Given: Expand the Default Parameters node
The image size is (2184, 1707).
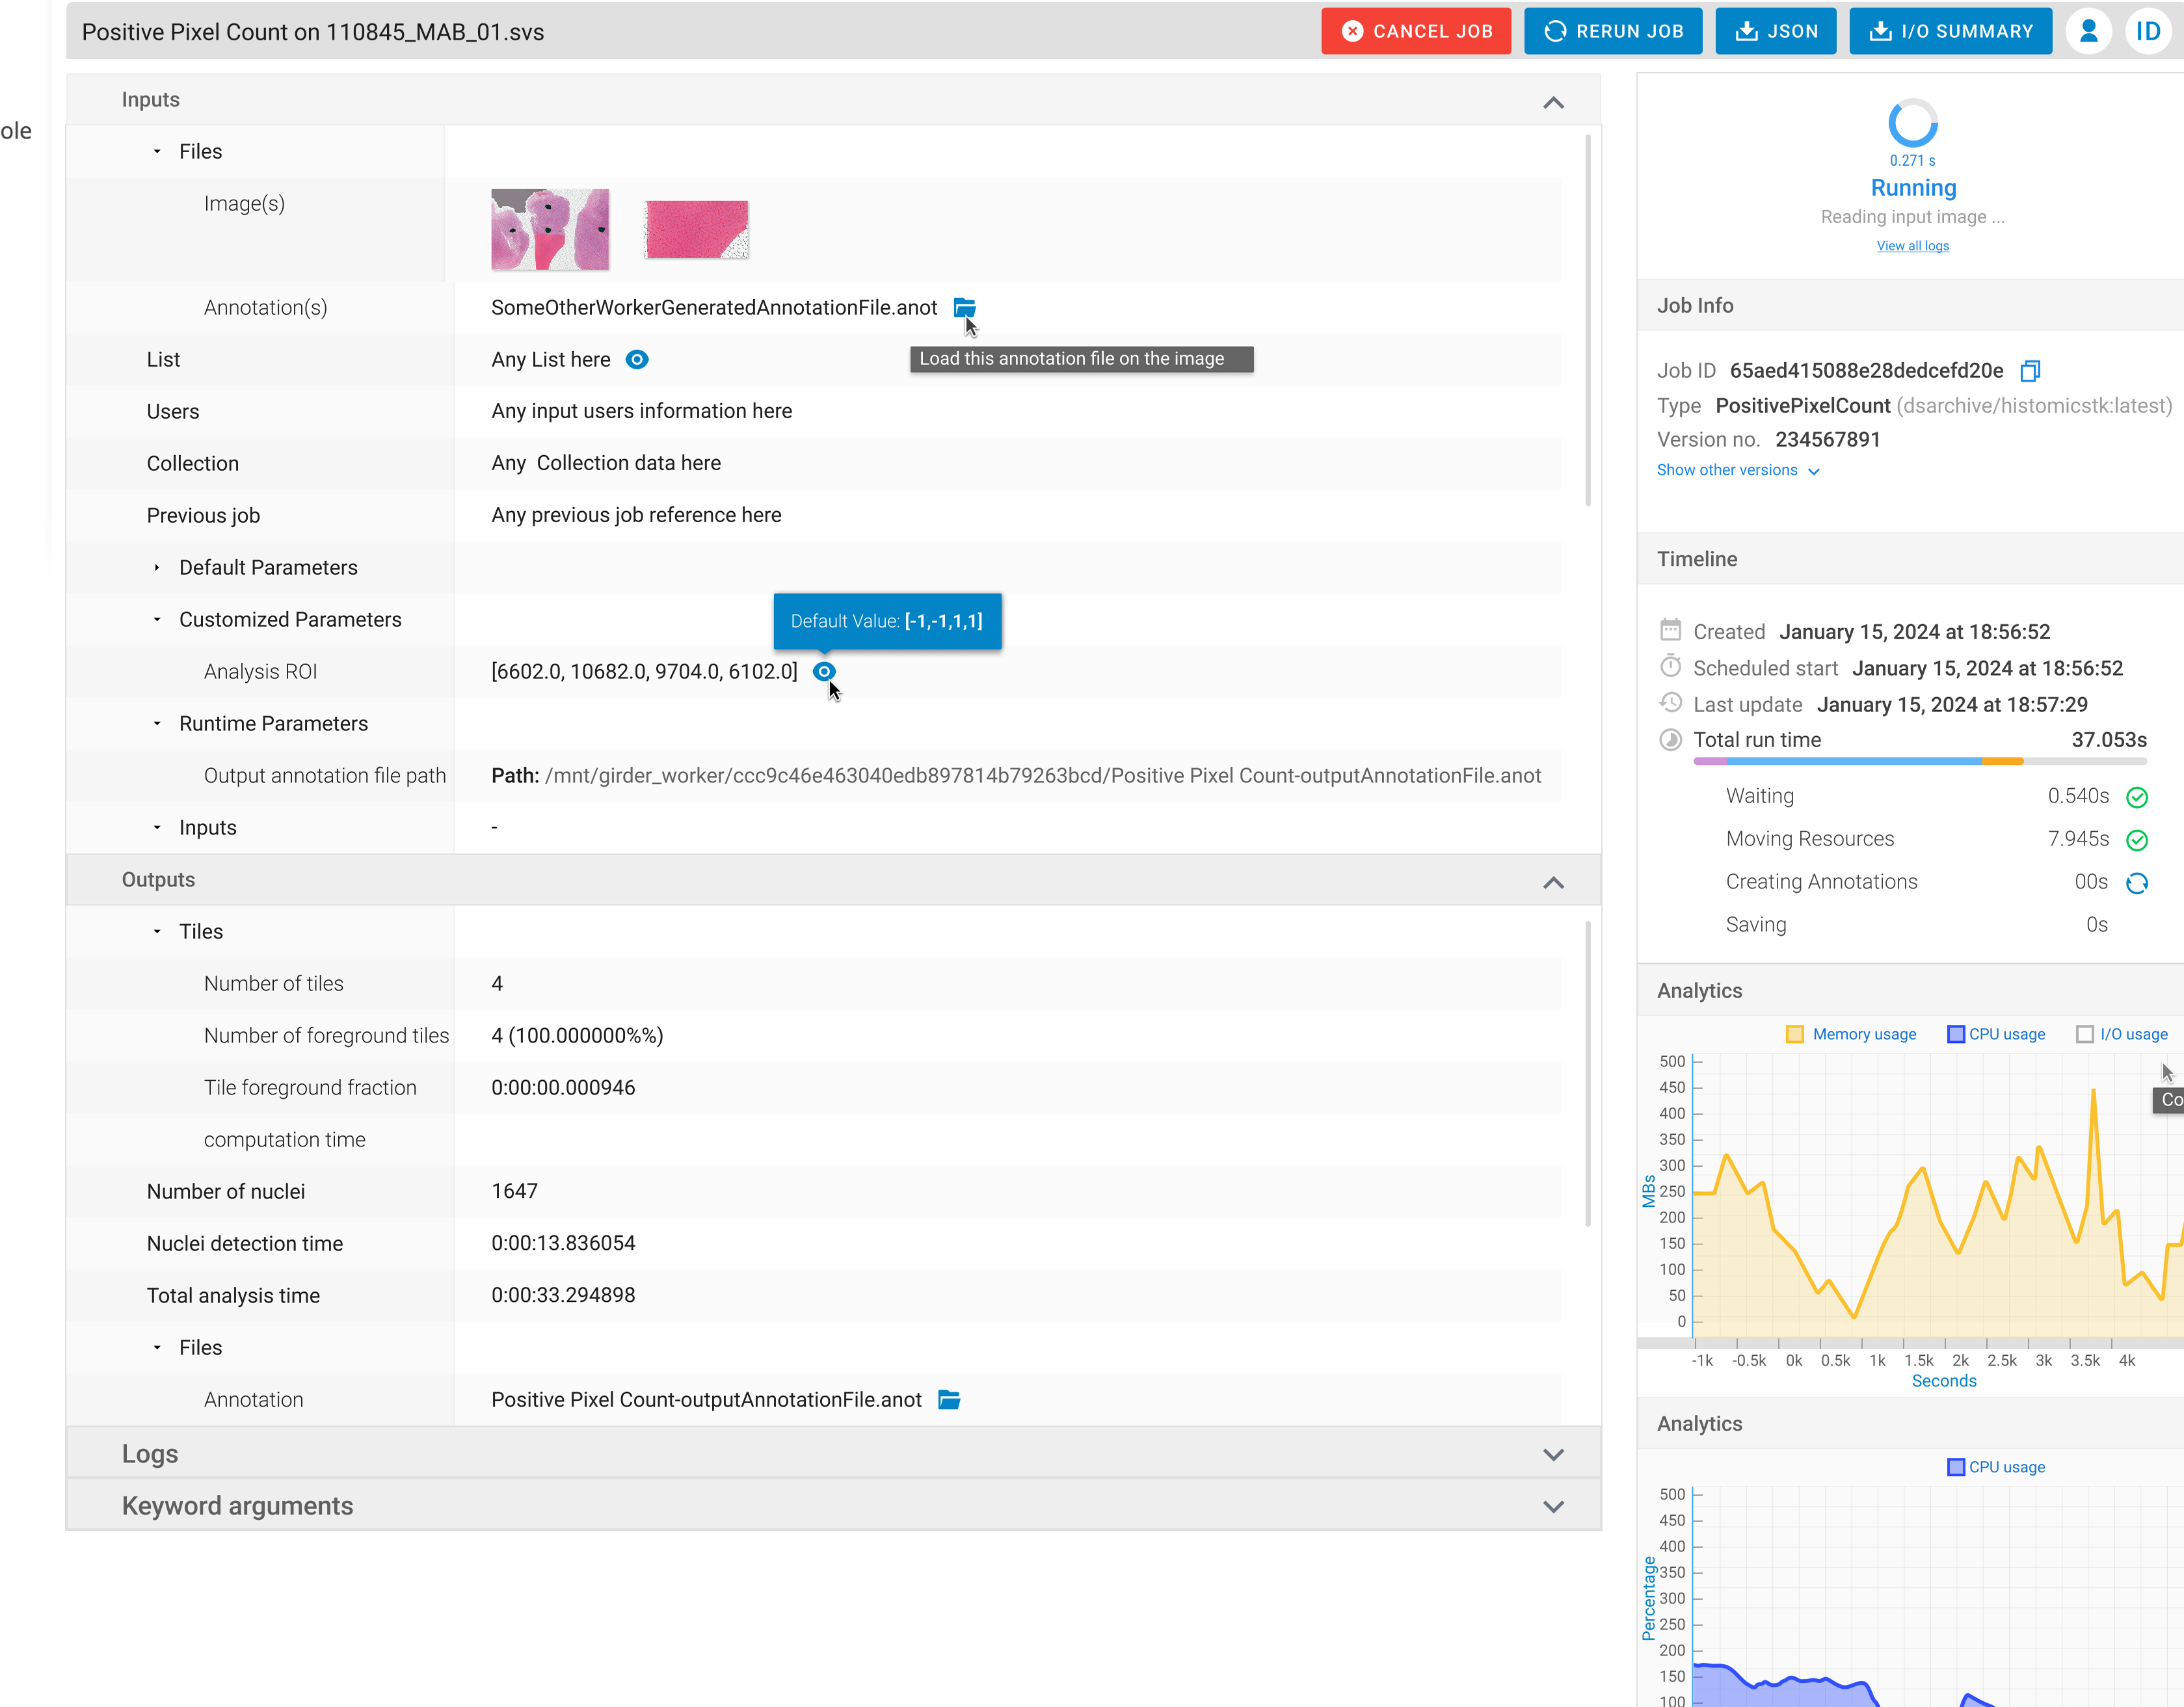Looking at the screenshot, I should (157, 567).
